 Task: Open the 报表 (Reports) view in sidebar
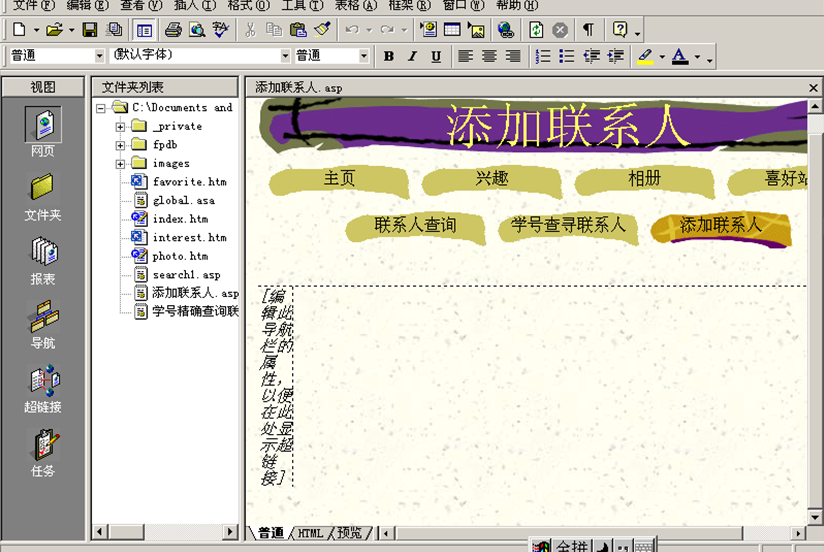pyautogui.click(x=43, y=260)
